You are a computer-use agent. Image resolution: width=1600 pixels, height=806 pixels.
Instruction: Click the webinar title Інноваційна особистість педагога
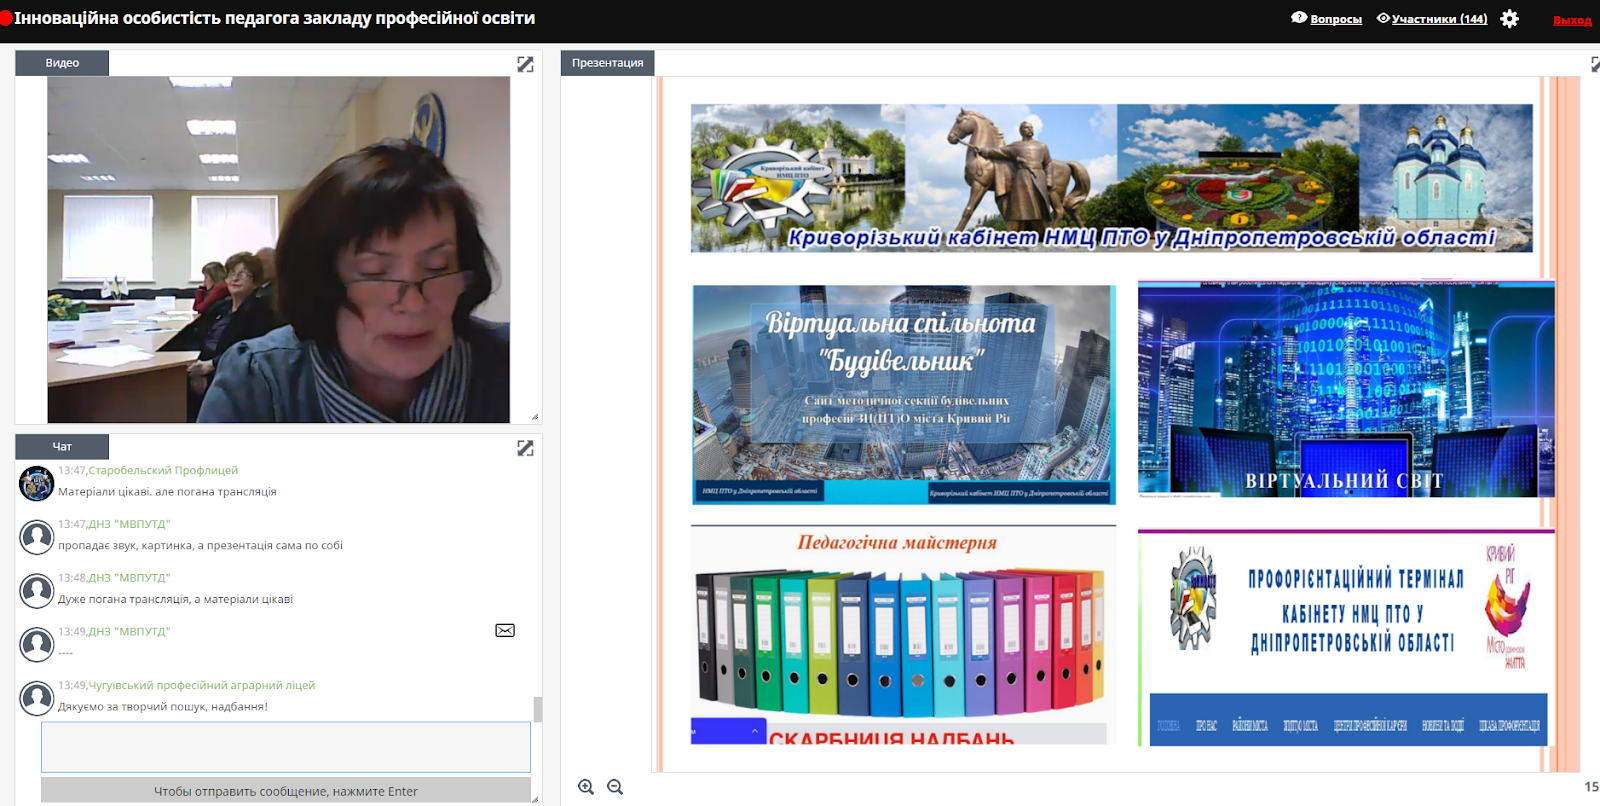[274, 18]
